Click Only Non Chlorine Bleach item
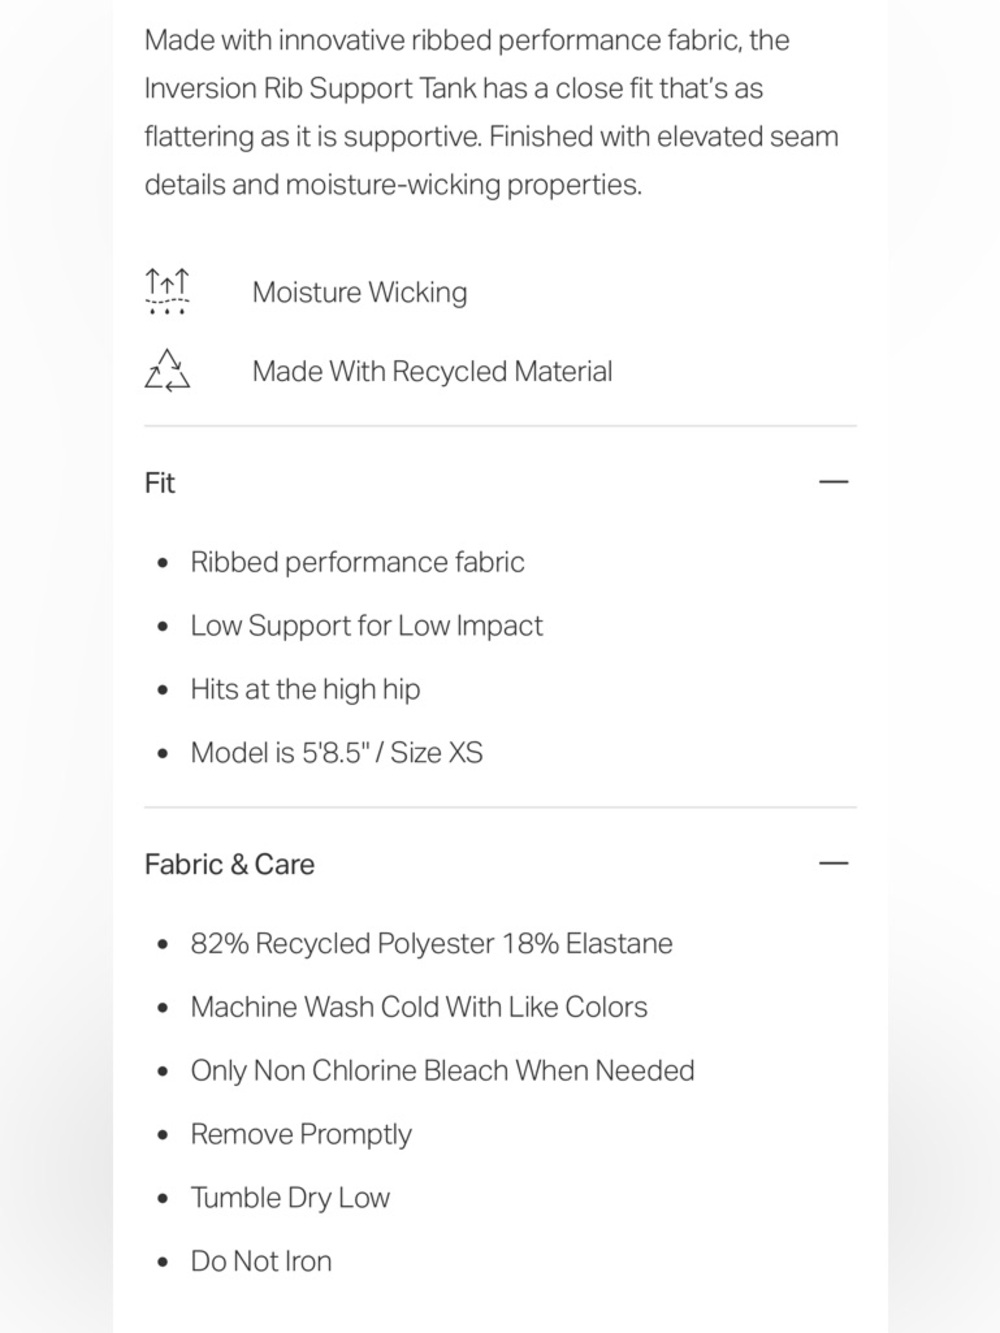Viewport: 1000px width, 1333px height. tap(442, 1071)
